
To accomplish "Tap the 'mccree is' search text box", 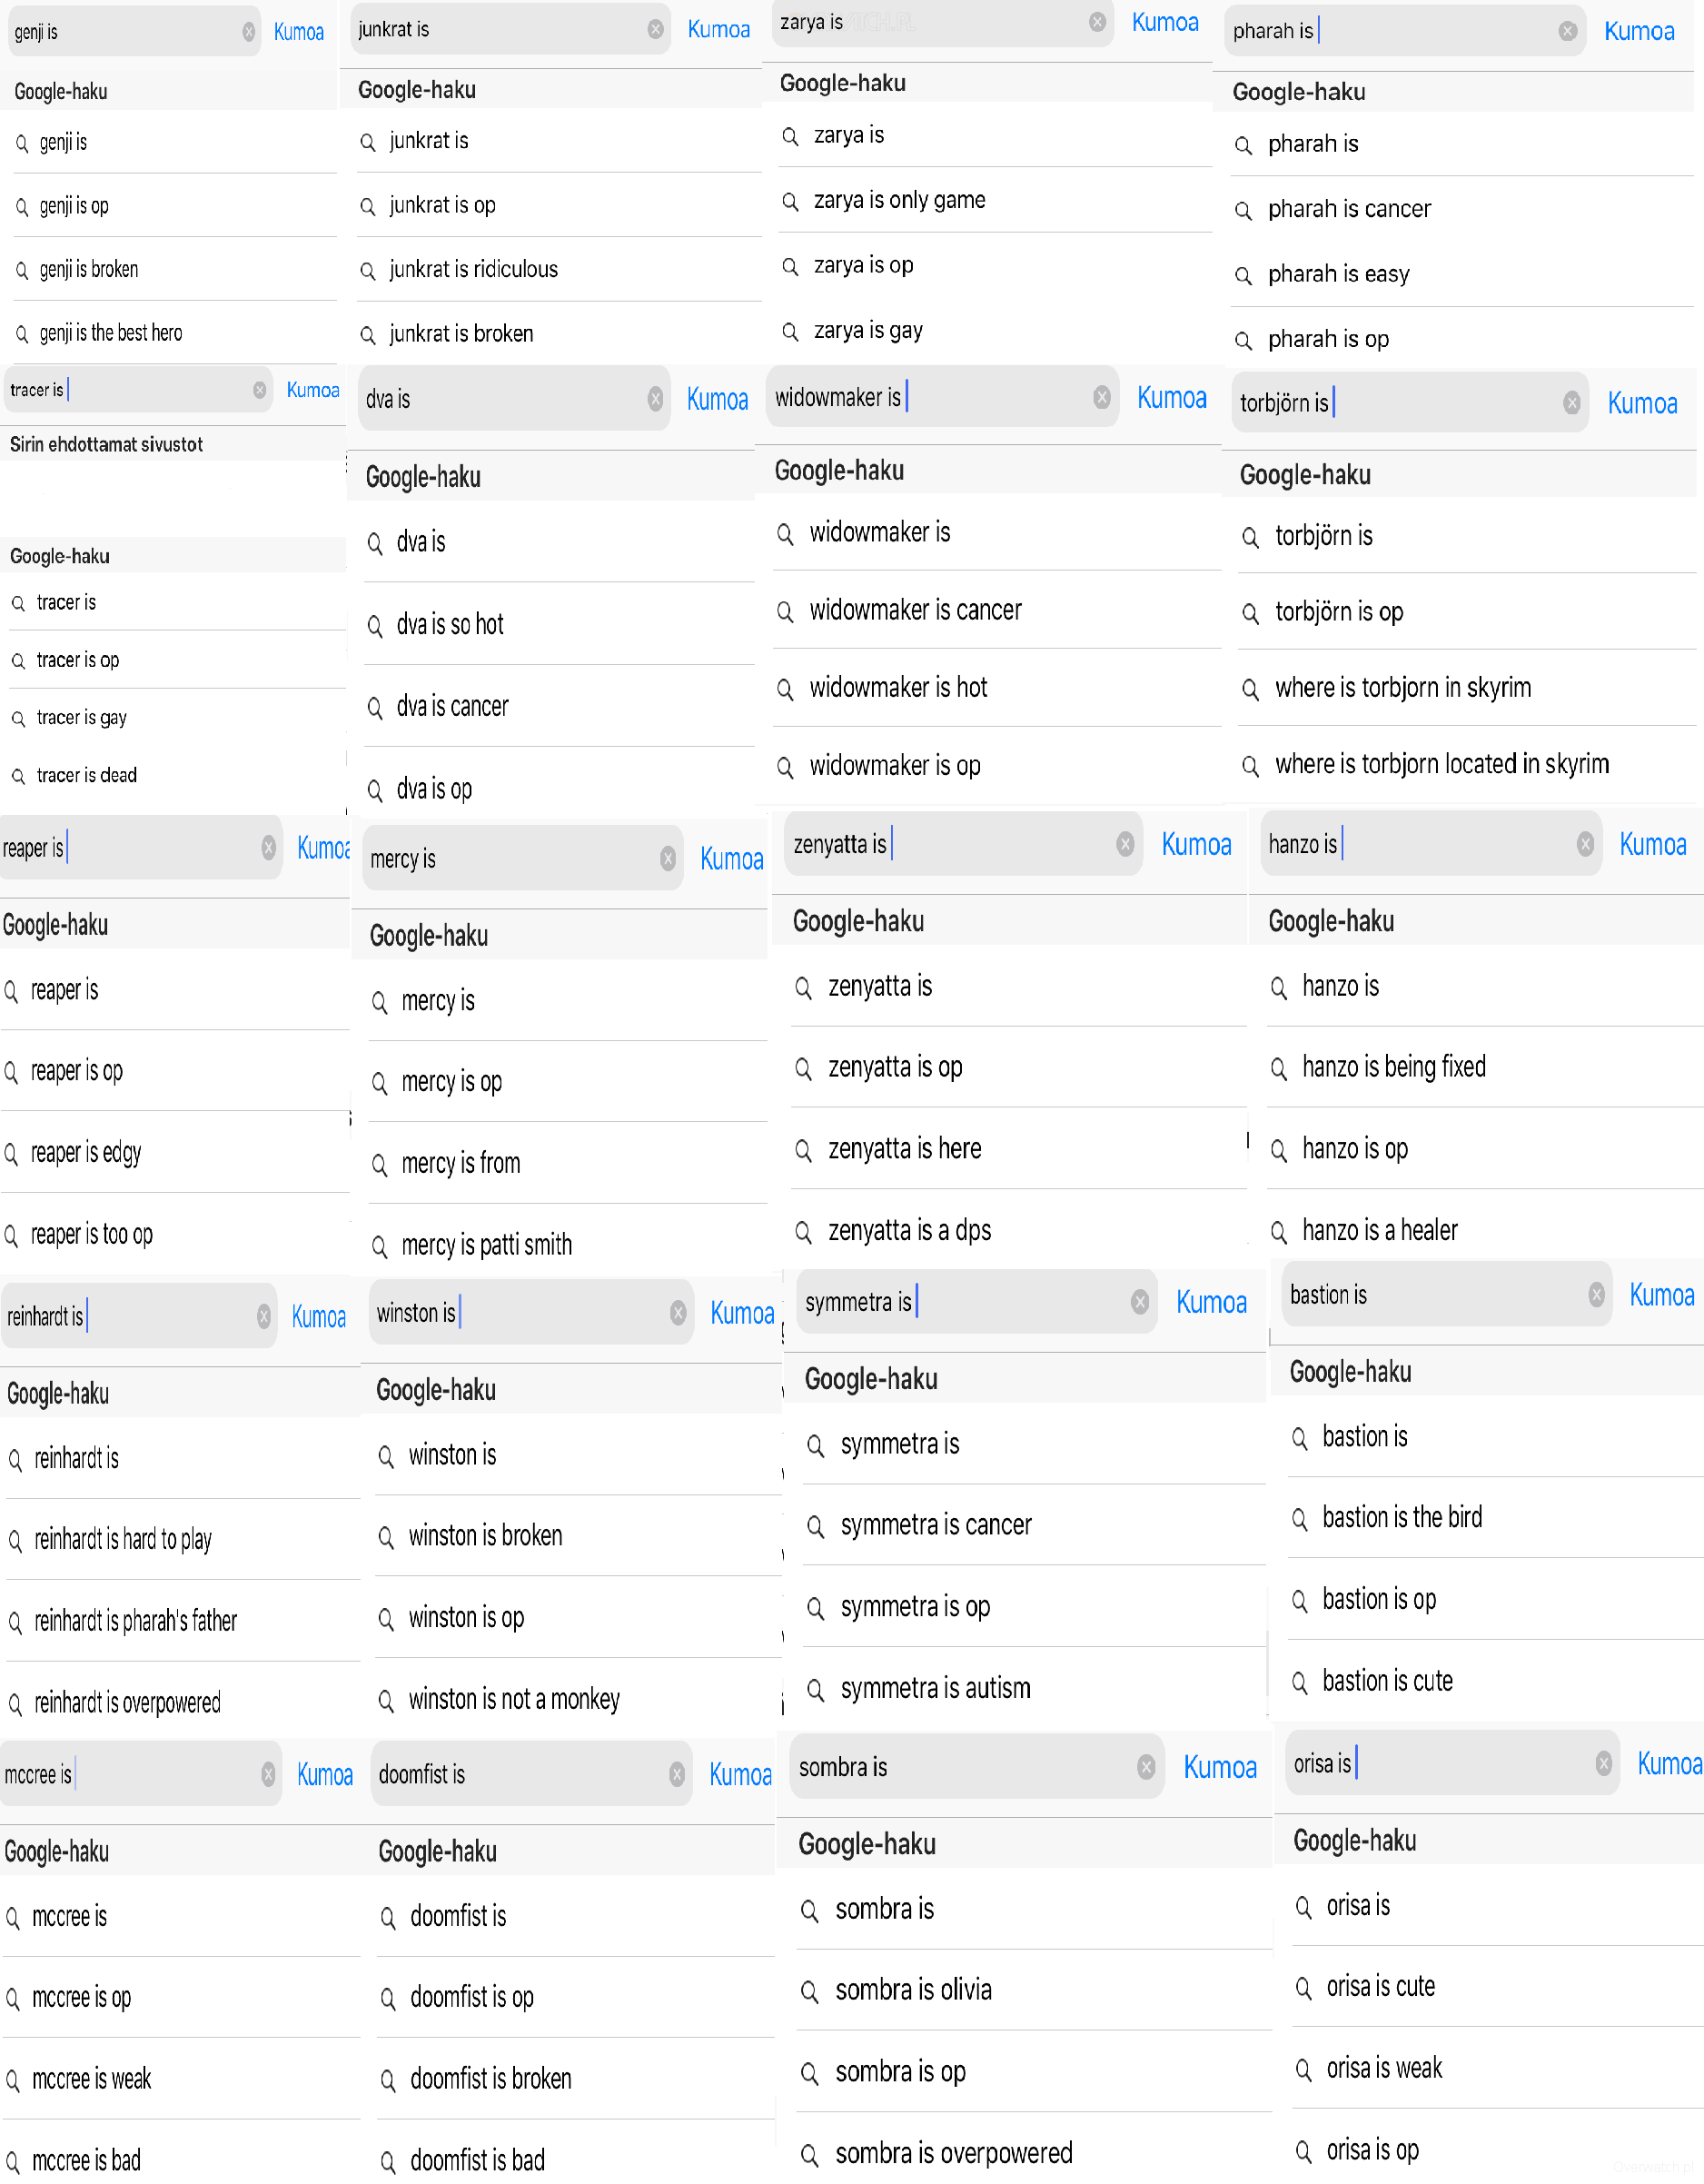I will pyautogui.click(x=130, y=1775).
